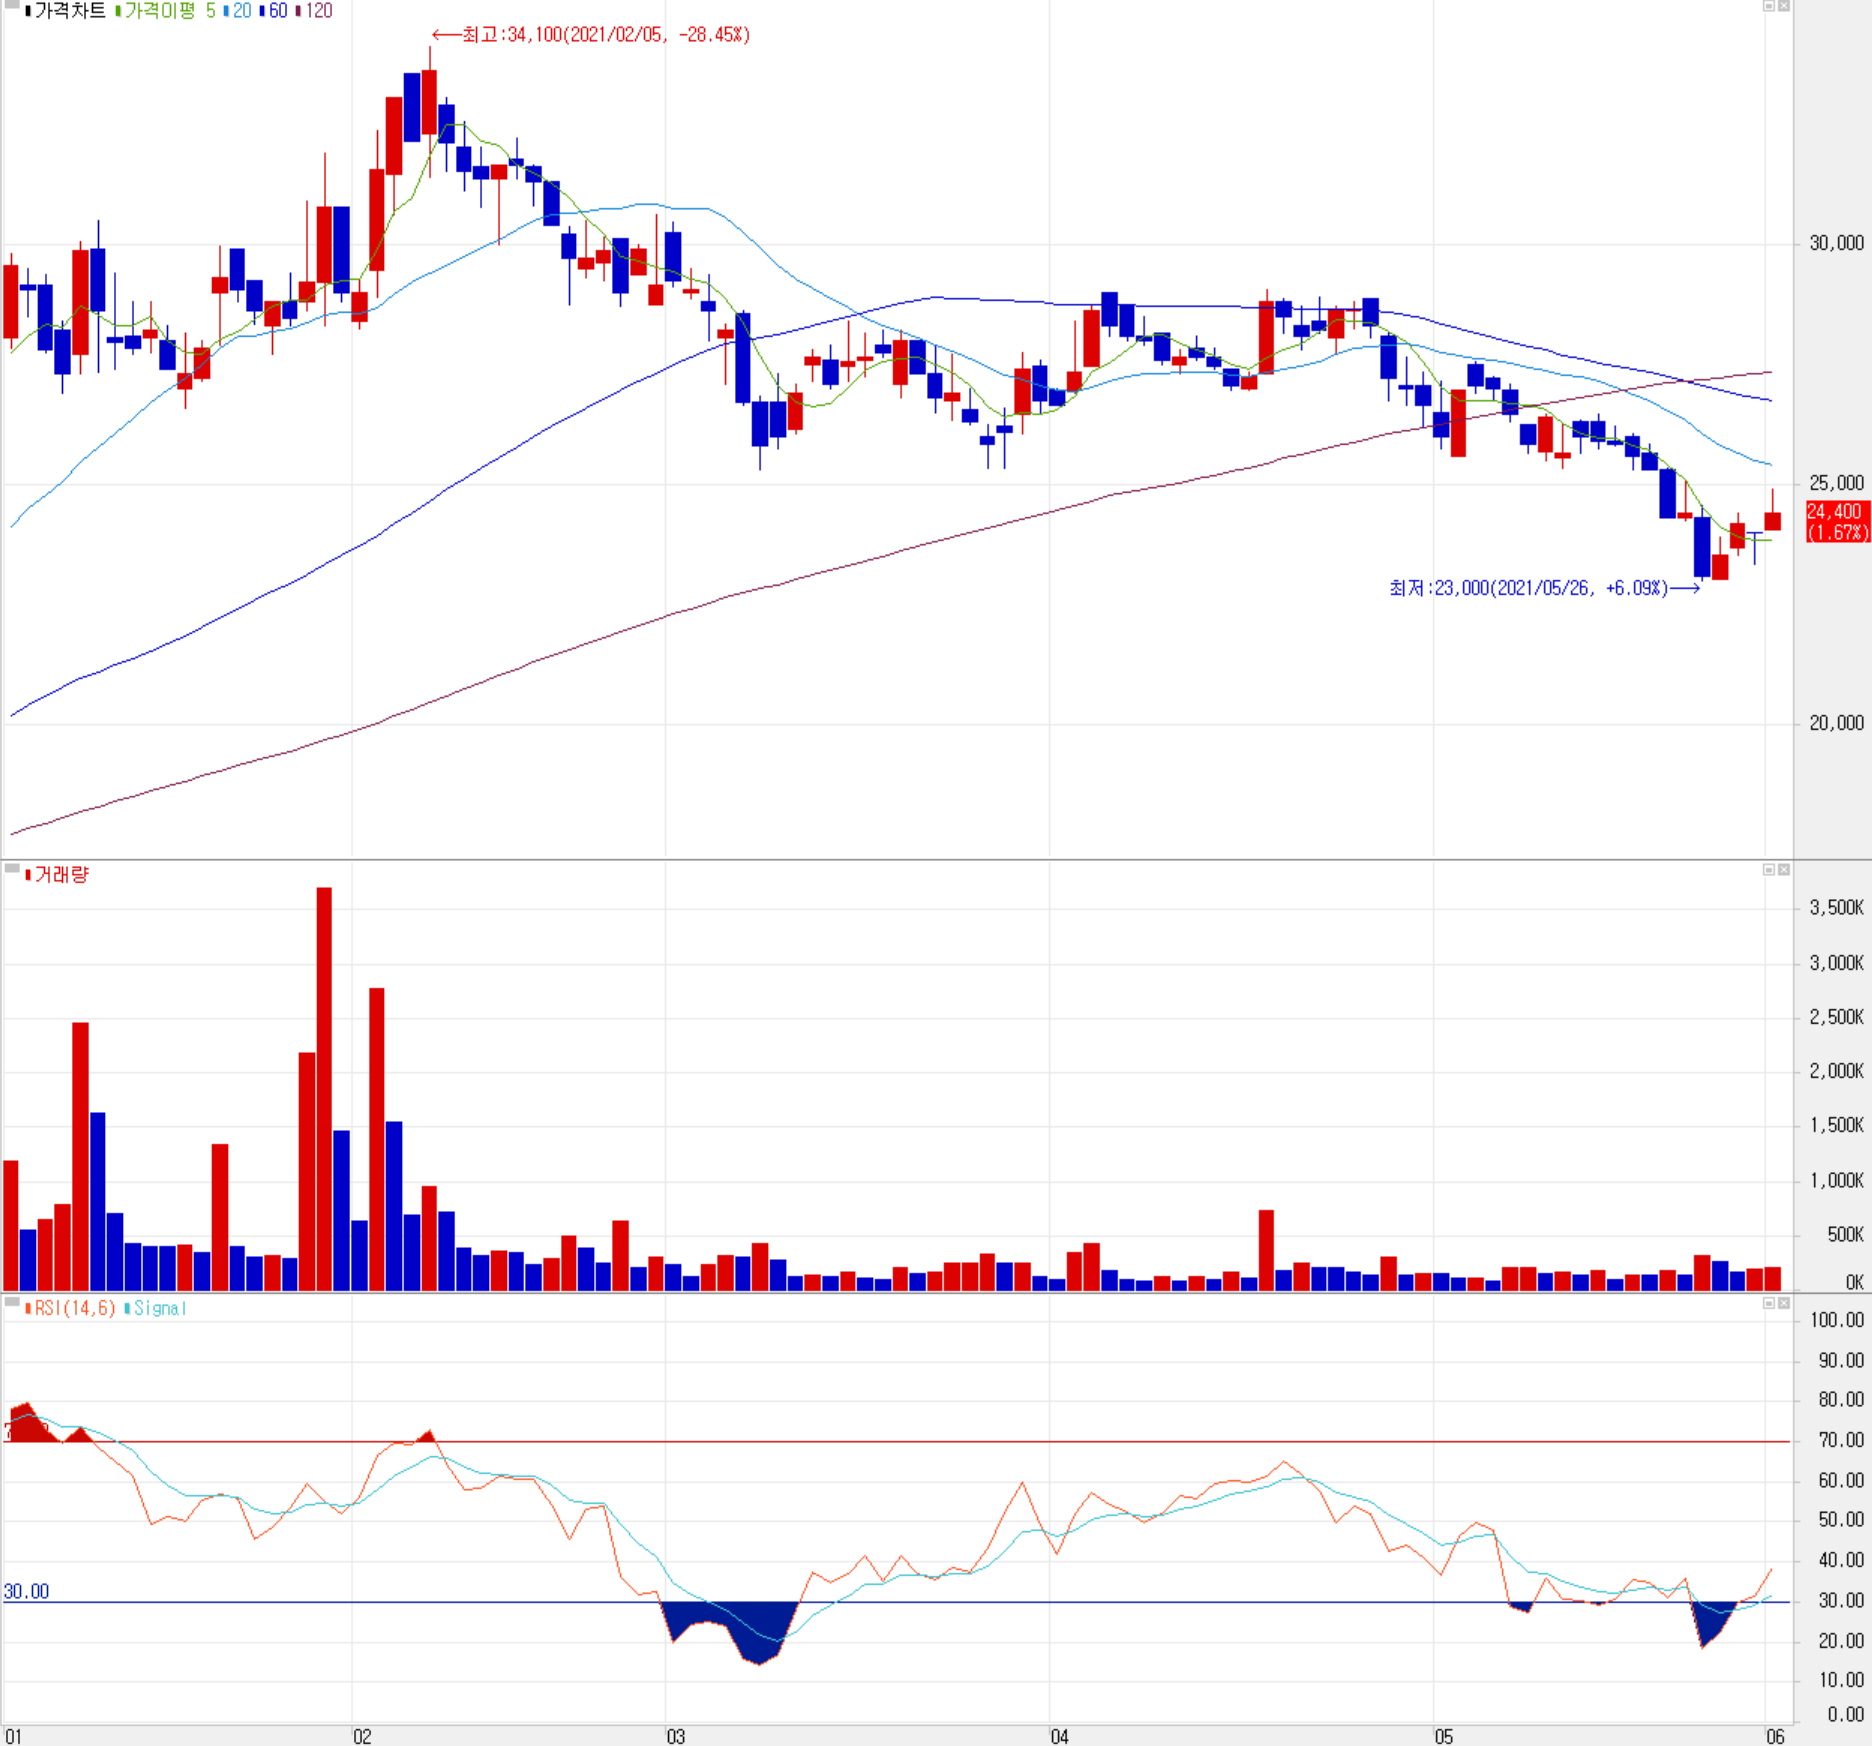Screen dimensions: 1872x1746
Task: Click the tallest red volume bar
Action: (x=324, y=1088)
